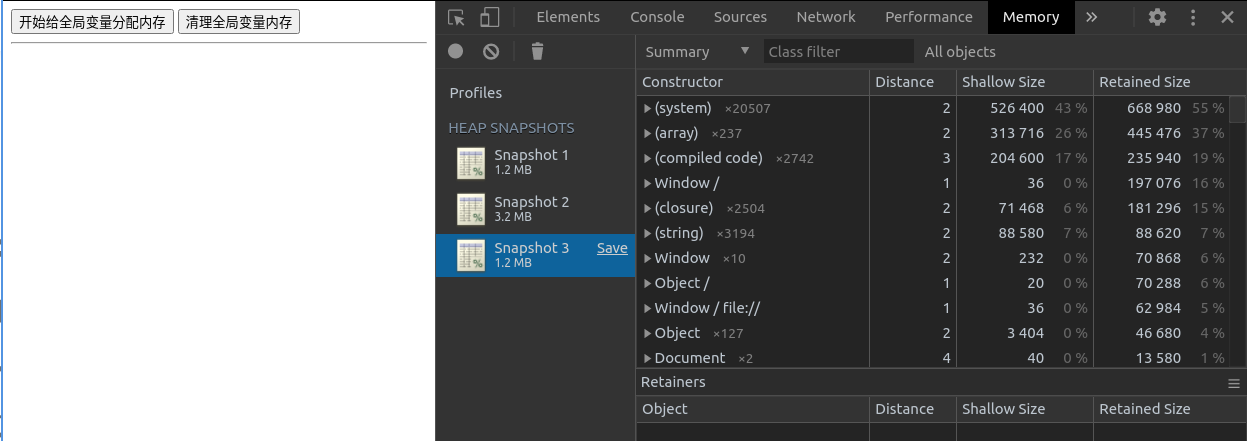The height and width of the screenshot is (441, 1247).
Task: Expand the (system) constructor row
Action: [648, 108]
